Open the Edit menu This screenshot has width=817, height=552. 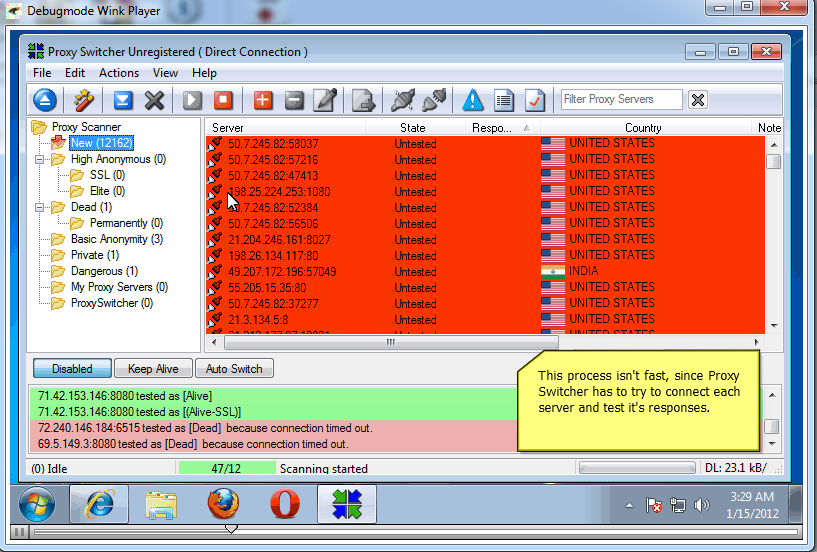tap(75, 73)
